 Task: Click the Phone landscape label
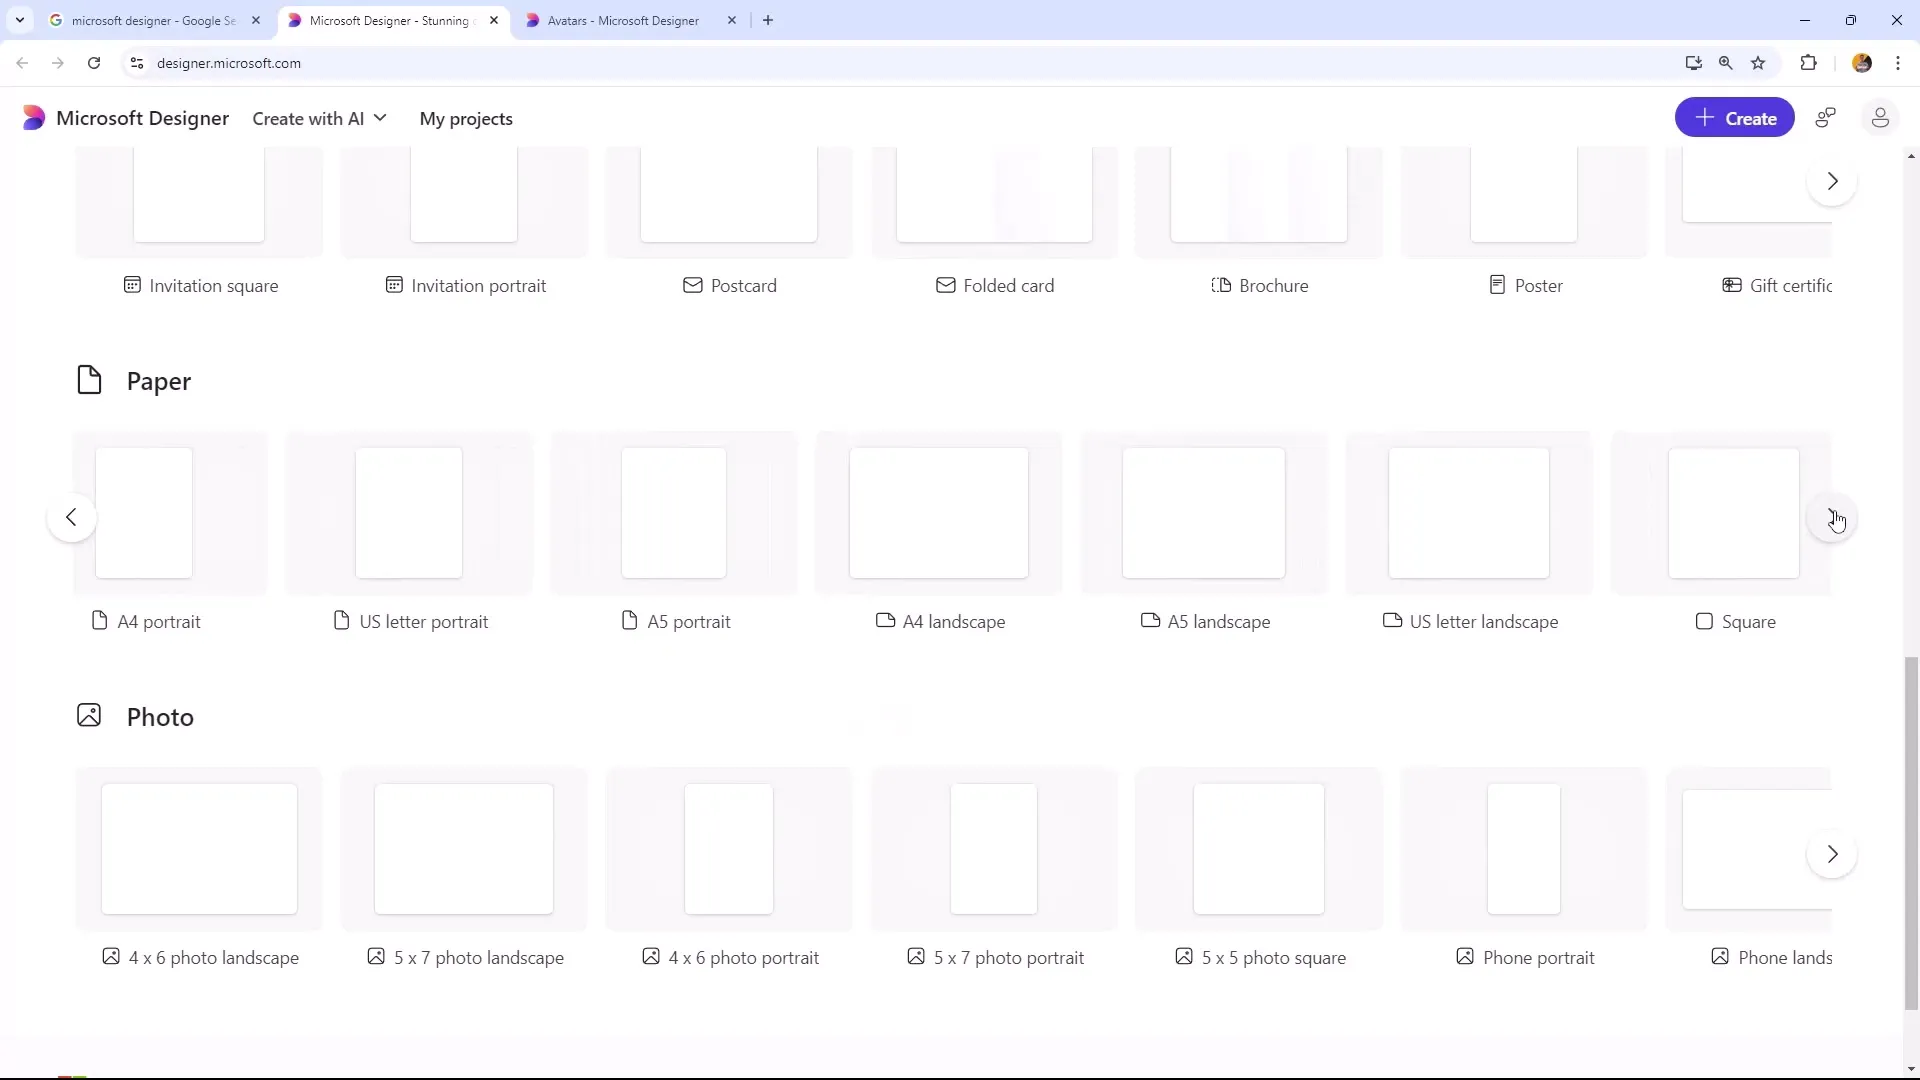pyautogui.click(x=1785, y=957)
